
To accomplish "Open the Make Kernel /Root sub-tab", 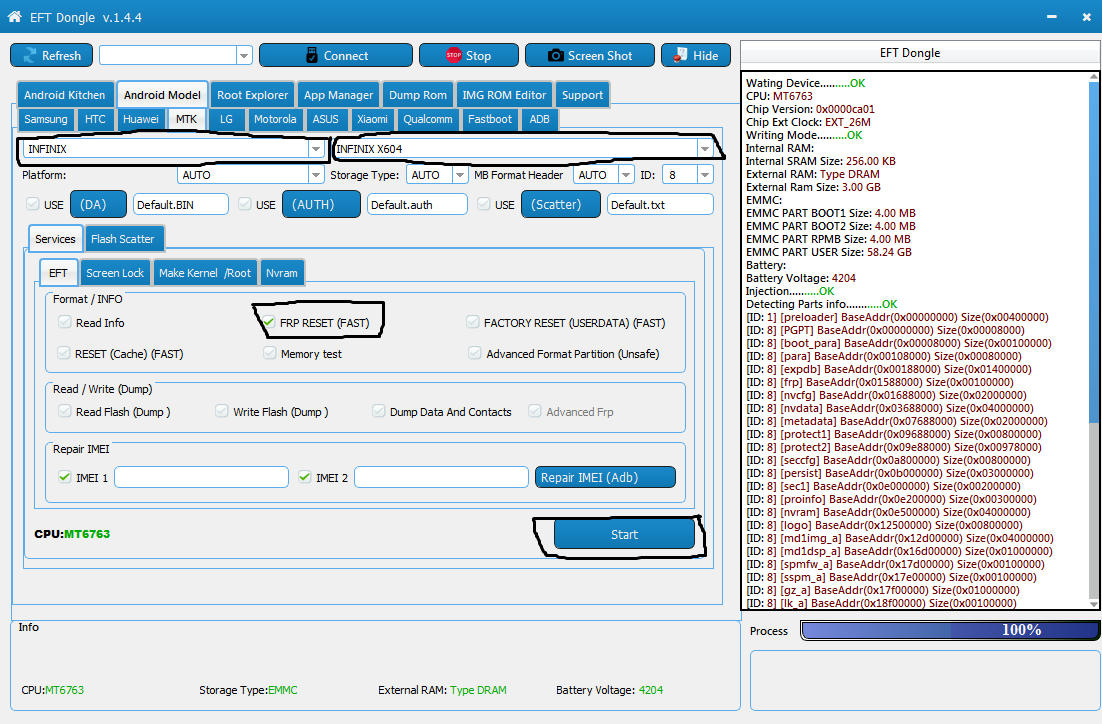I will coord(205,273).
